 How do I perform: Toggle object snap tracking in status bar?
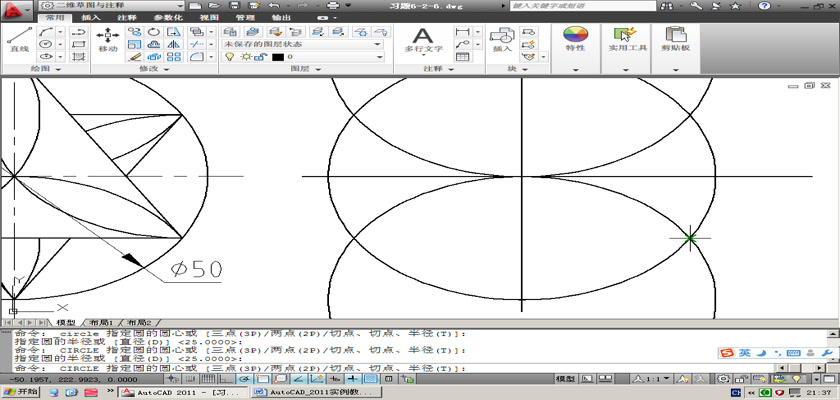298,379
